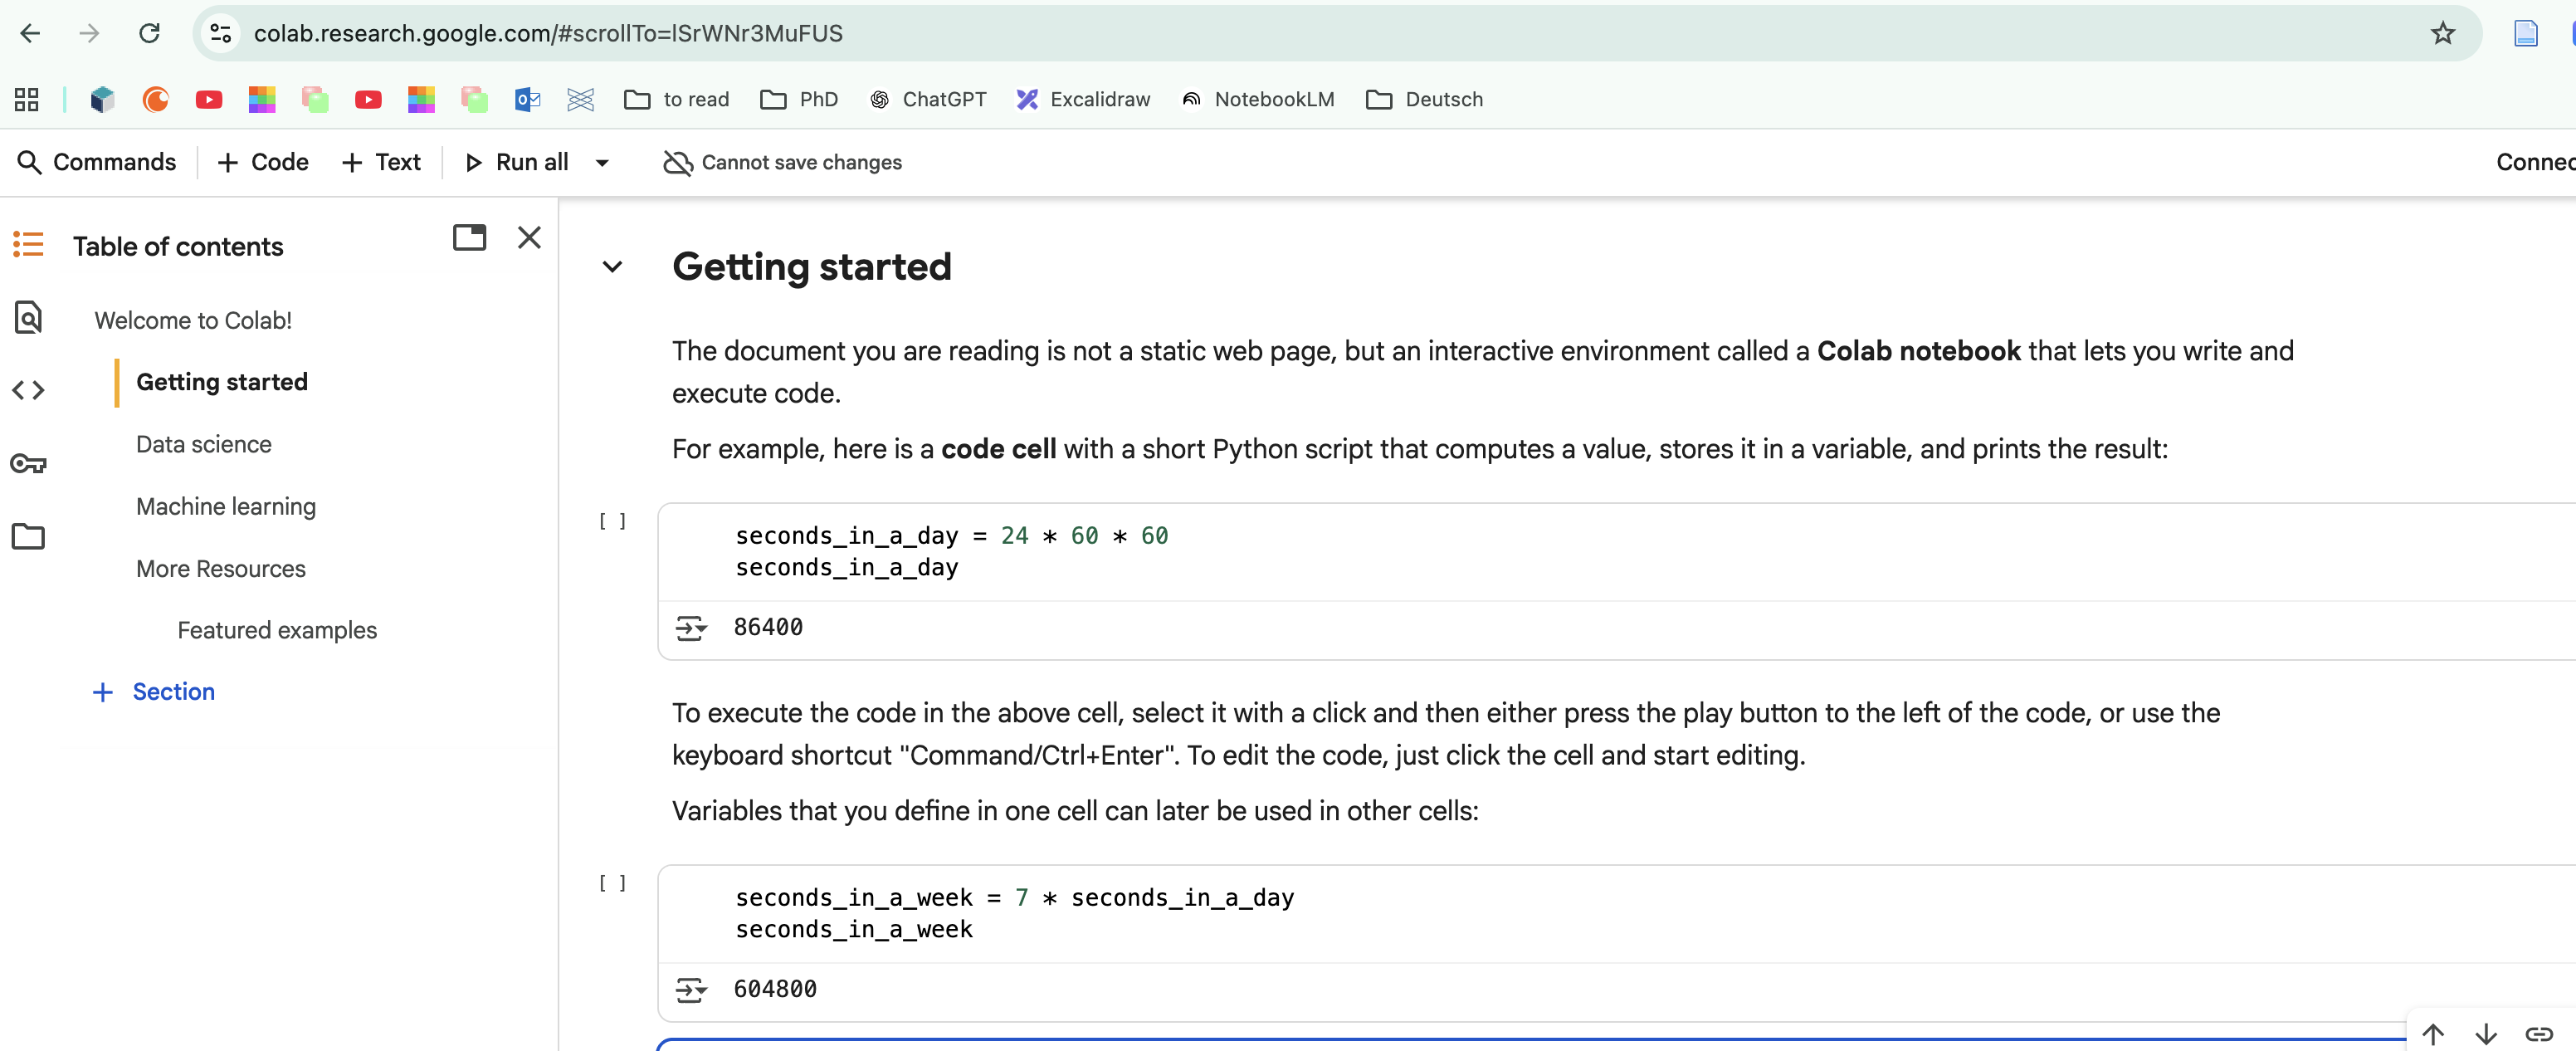The height and width of the screenshot is (1051, 2576).
Task: Open the Outlook bookmark icon
Action: 527,99
